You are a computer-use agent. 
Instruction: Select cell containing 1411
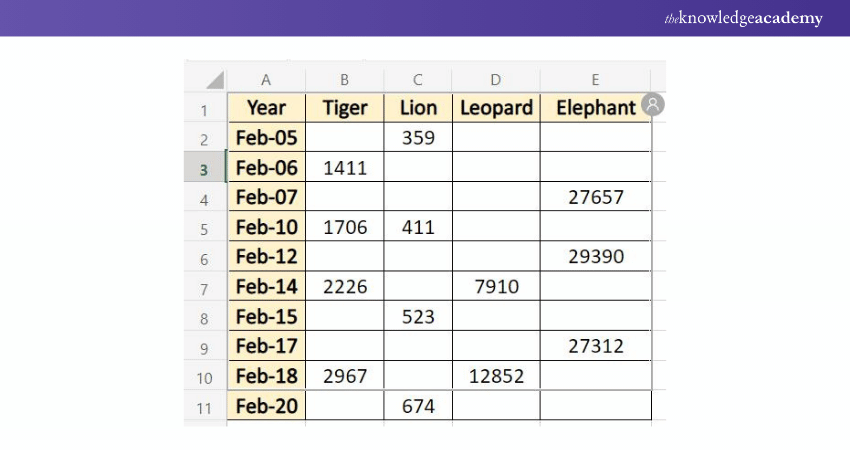pos(345,168)
